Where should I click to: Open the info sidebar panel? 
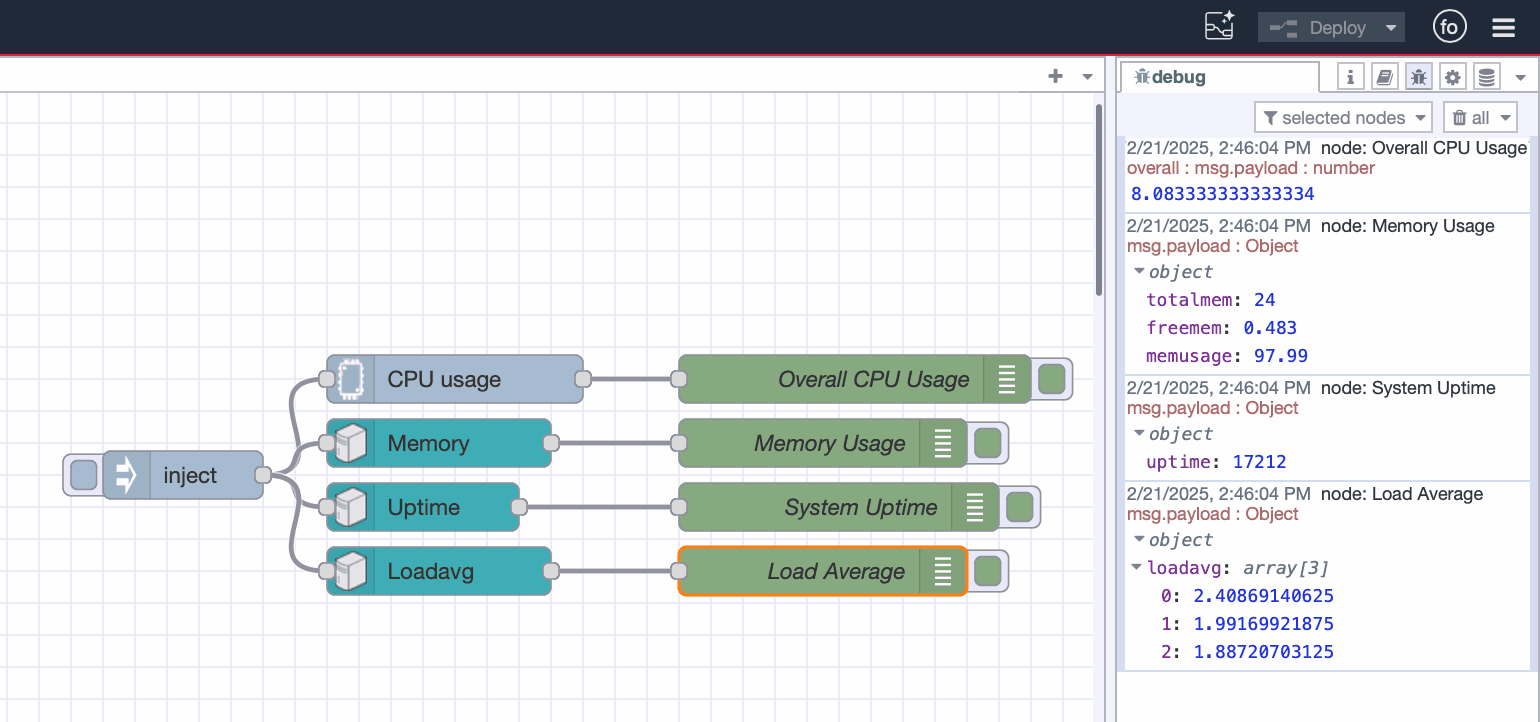tap(1350, 76)
